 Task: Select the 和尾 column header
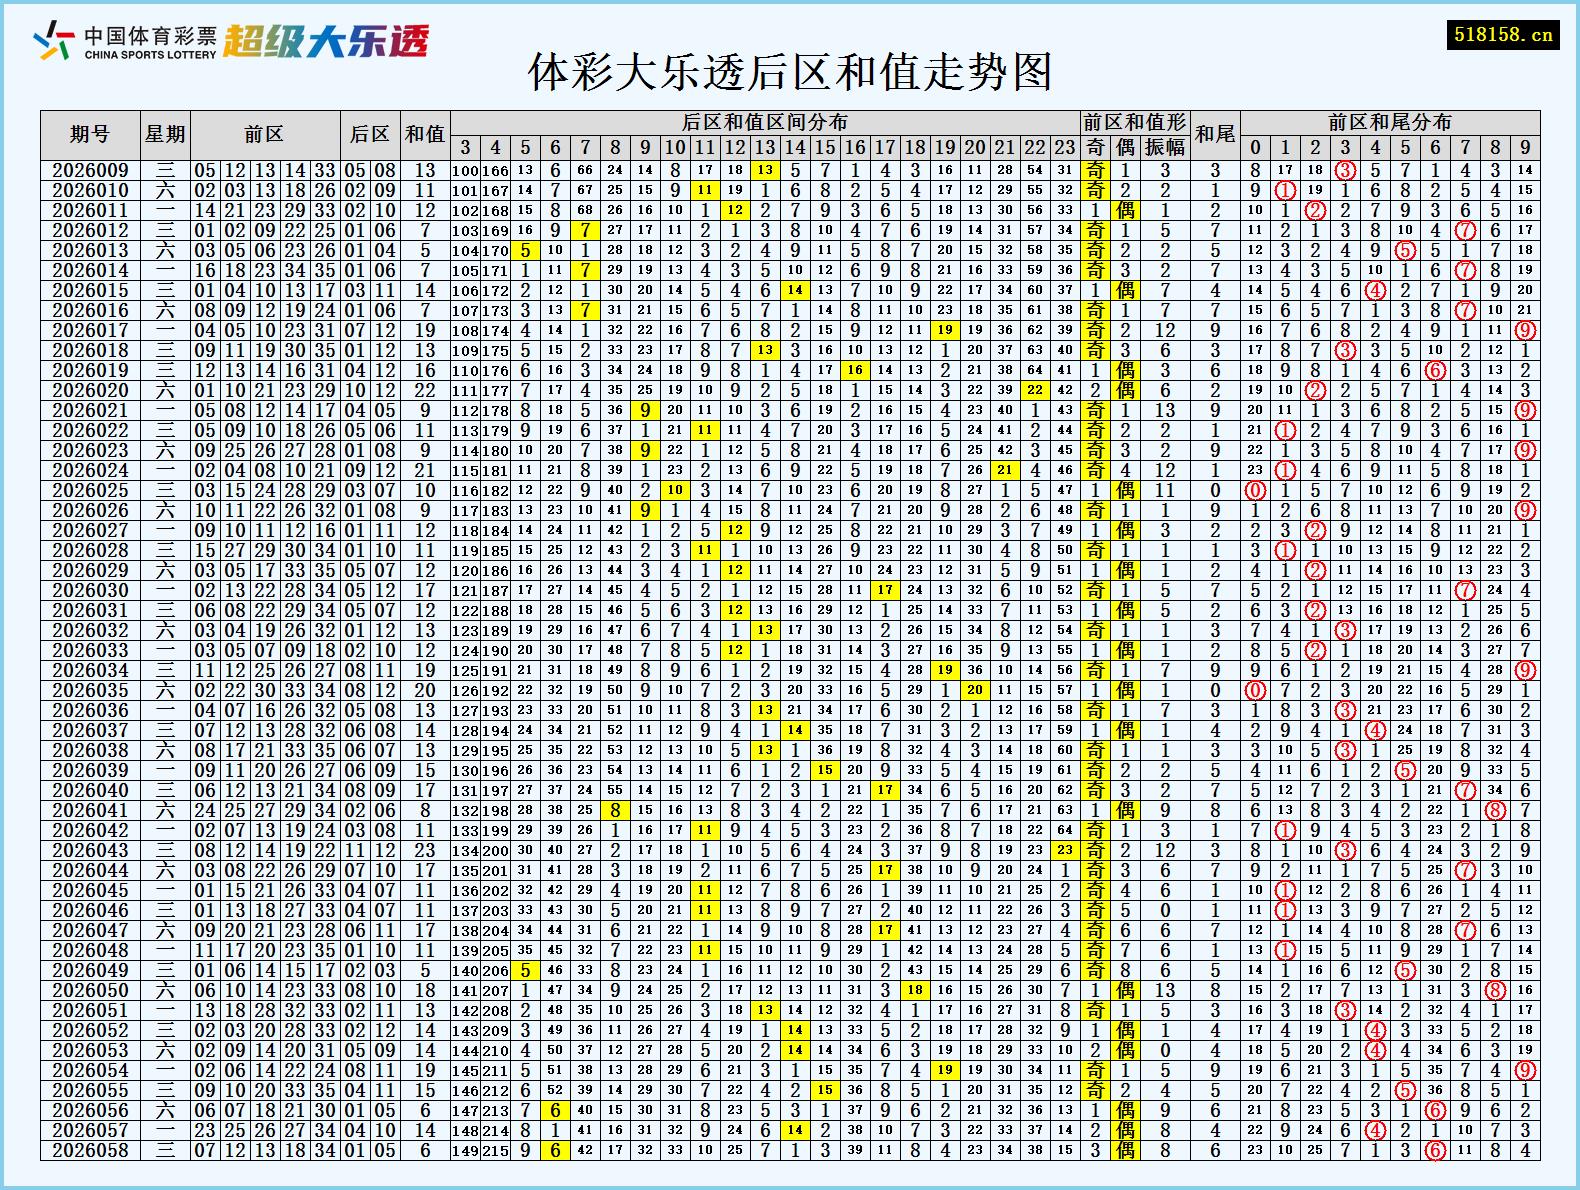click(1215, 134)
